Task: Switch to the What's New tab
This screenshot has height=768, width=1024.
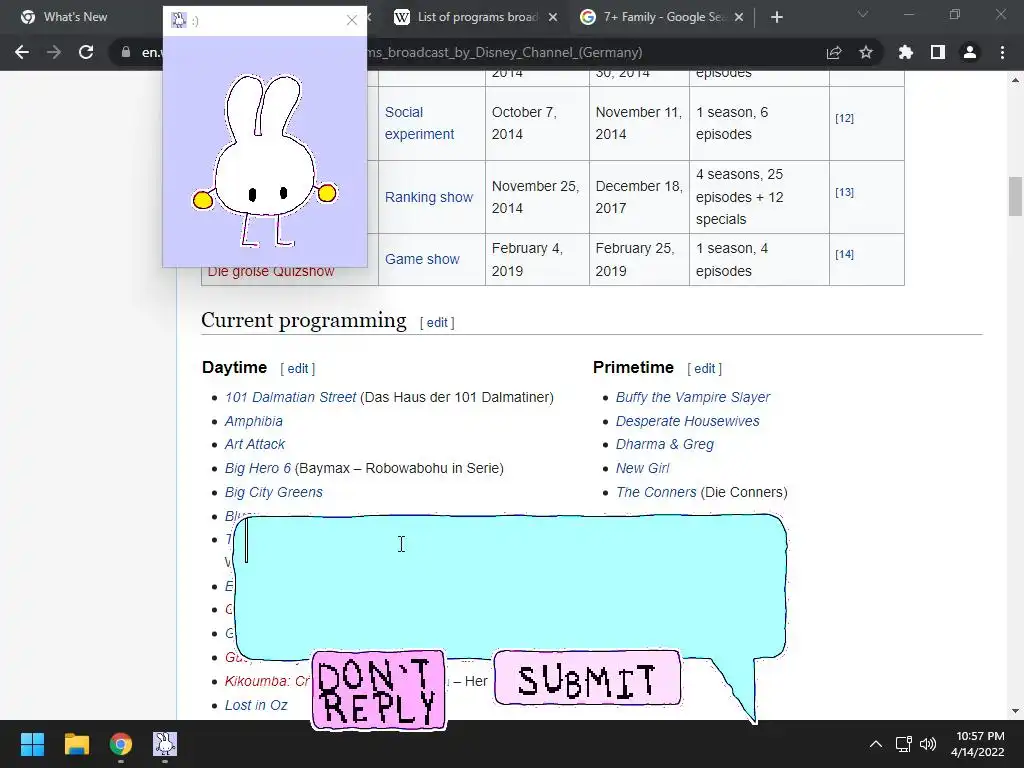Action: click(x=75, y=17)
